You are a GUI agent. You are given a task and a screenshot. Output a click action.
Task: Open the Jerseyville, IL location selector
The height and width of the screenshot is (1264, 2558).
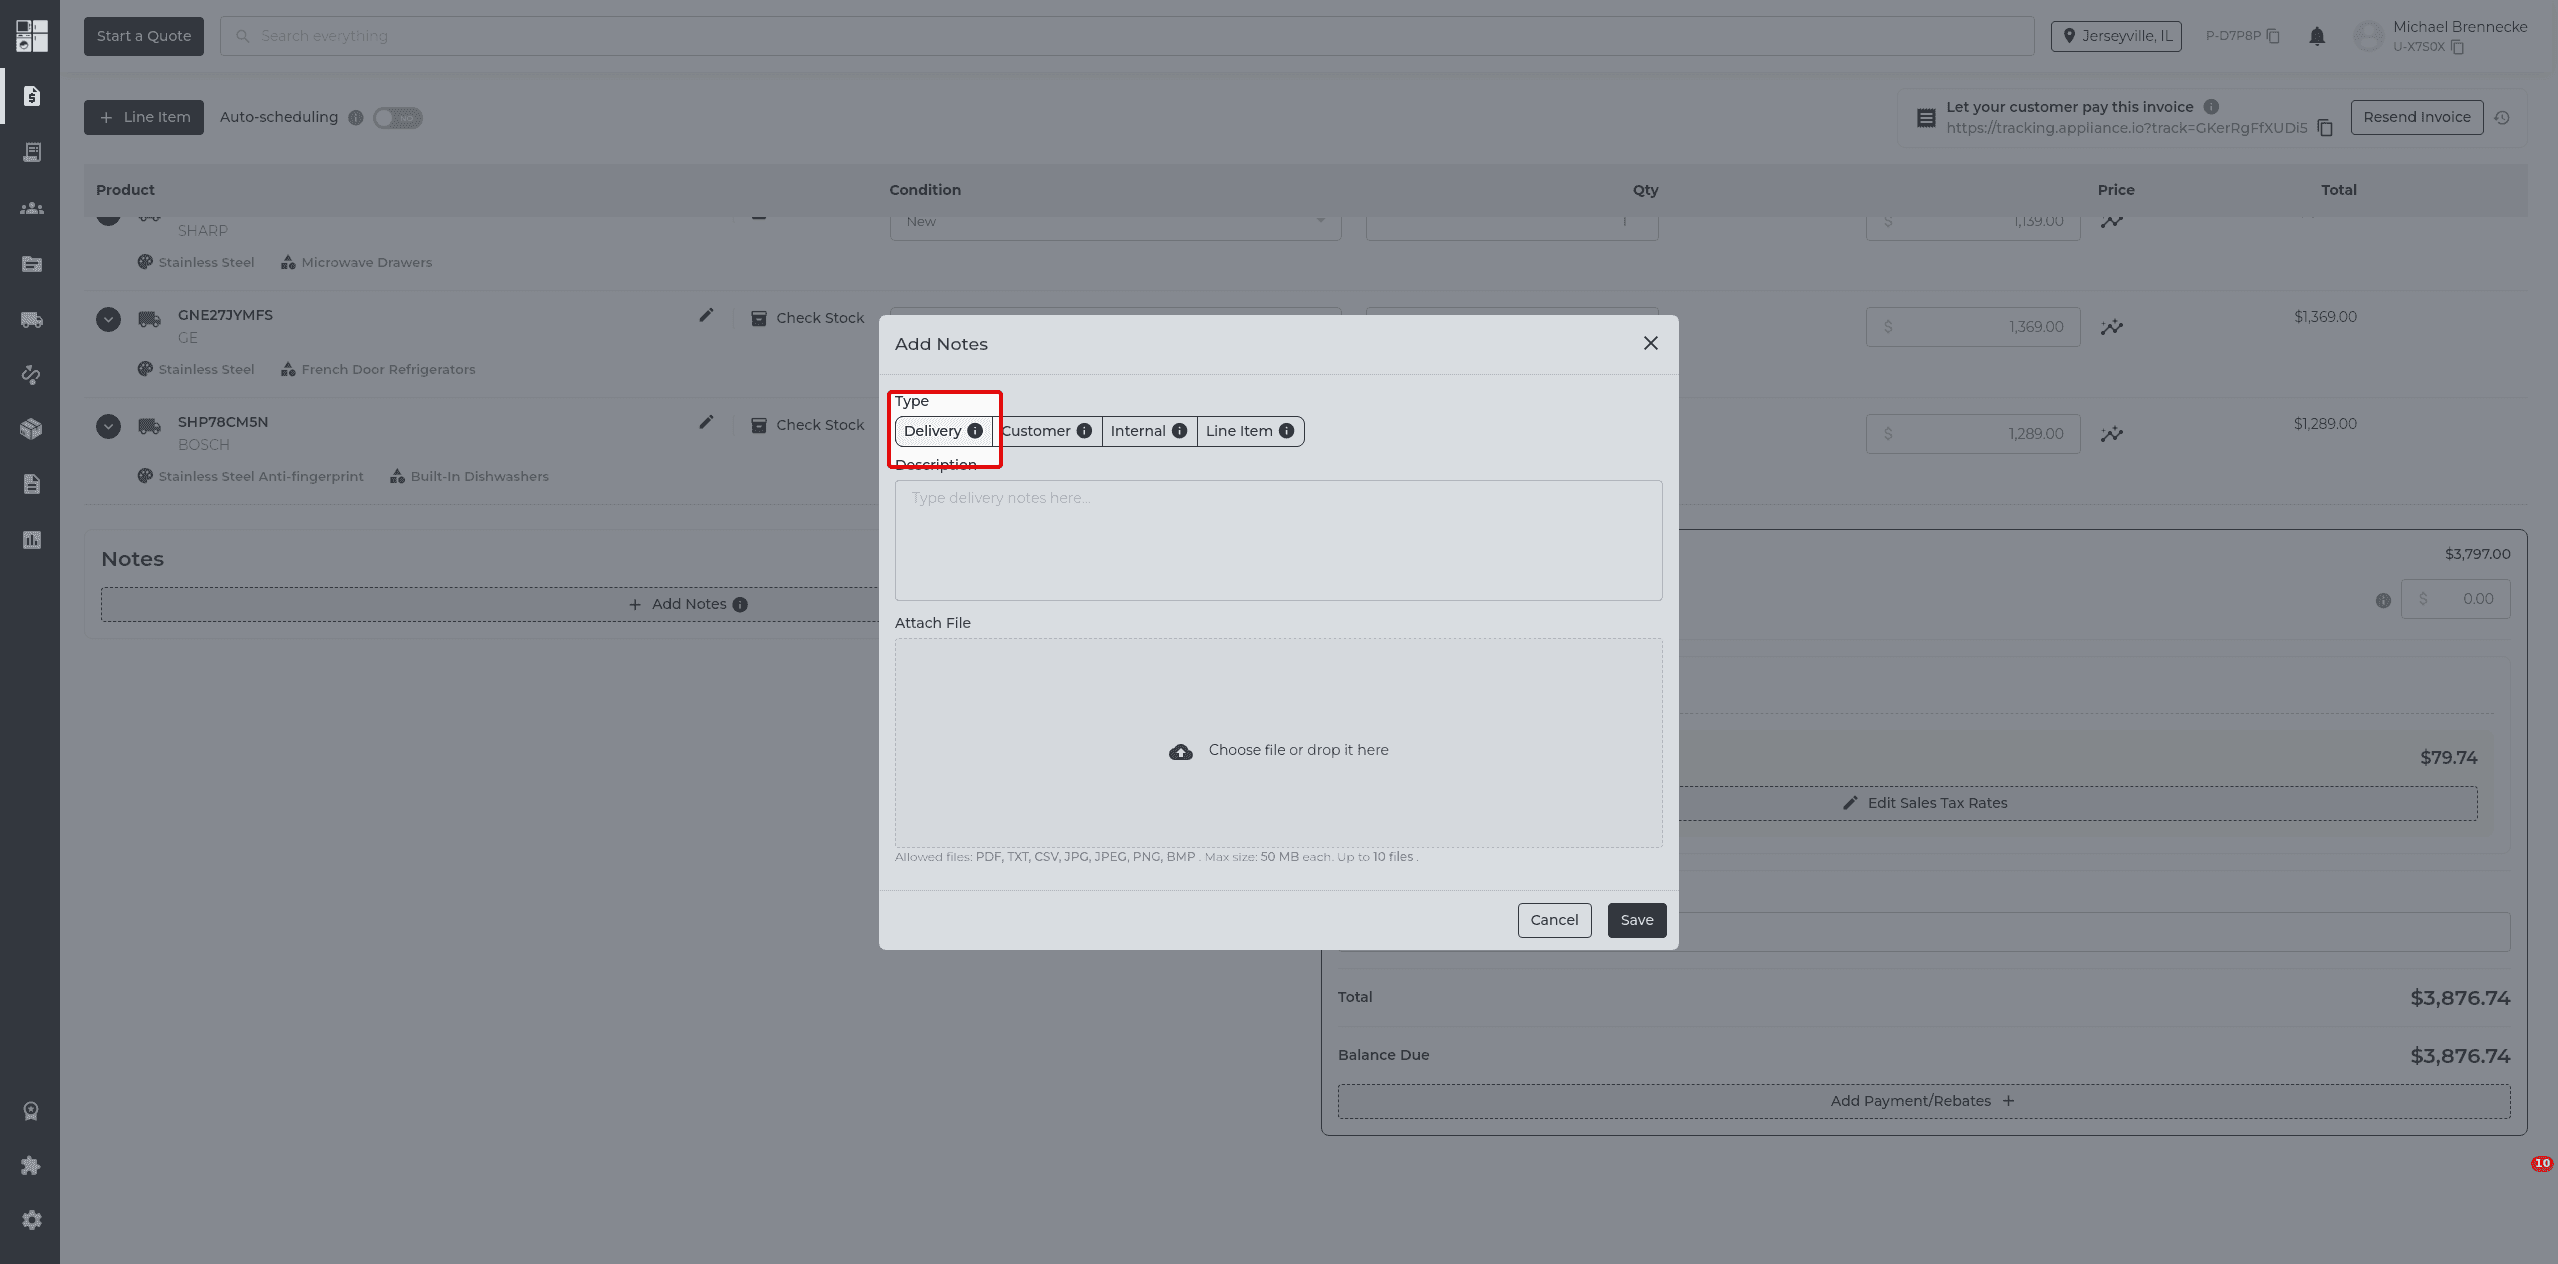pyautogui.click(x=2116, y=36)
